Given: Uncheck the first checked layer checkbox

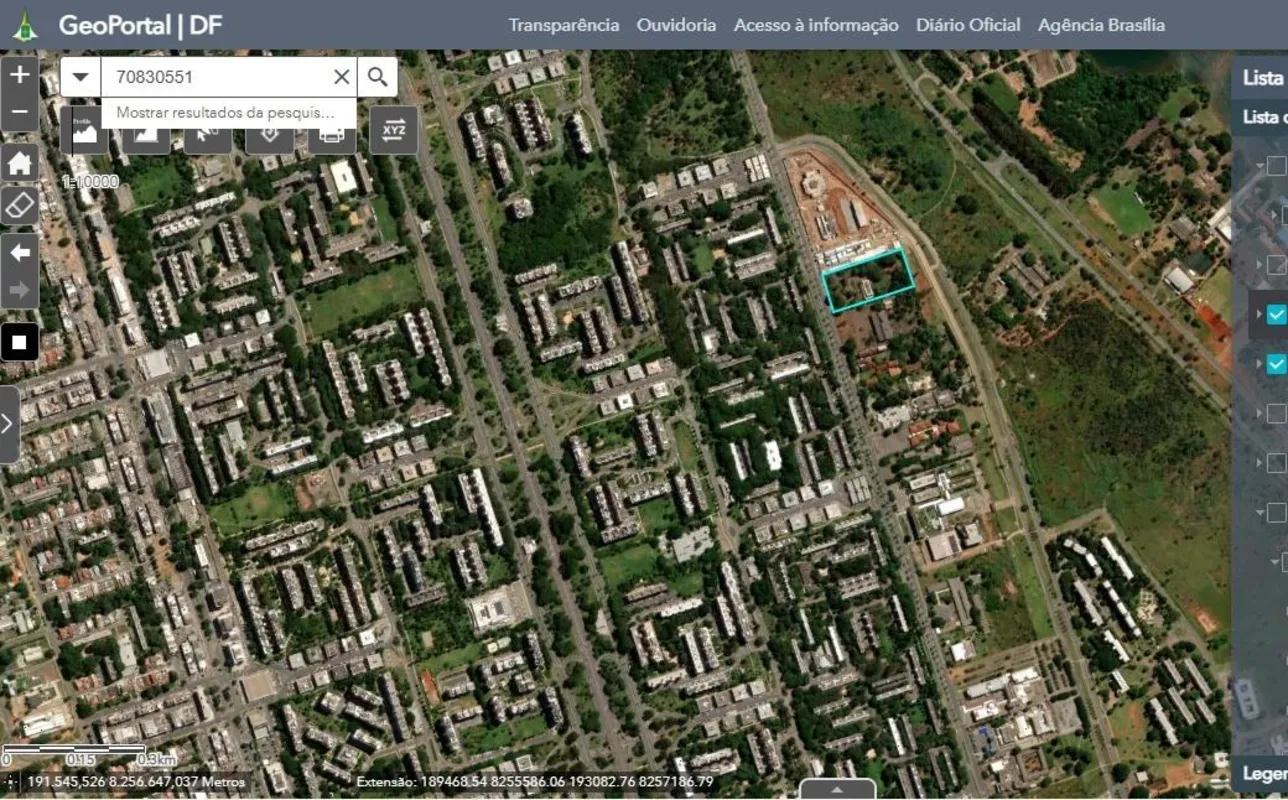Looking at the screenshot, I should pyautogui.click(x=1276, y=315).
